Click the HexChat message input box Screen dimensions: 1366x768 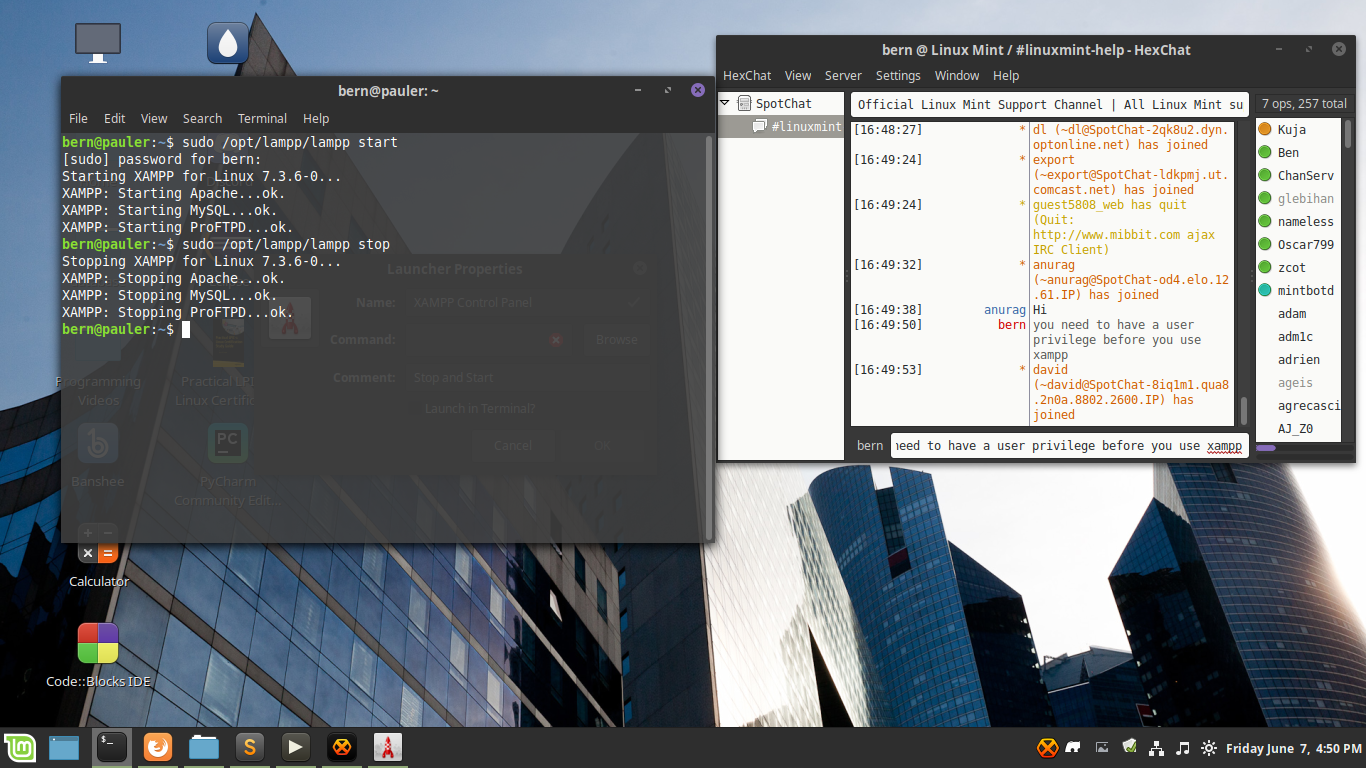coord(1070,445)
